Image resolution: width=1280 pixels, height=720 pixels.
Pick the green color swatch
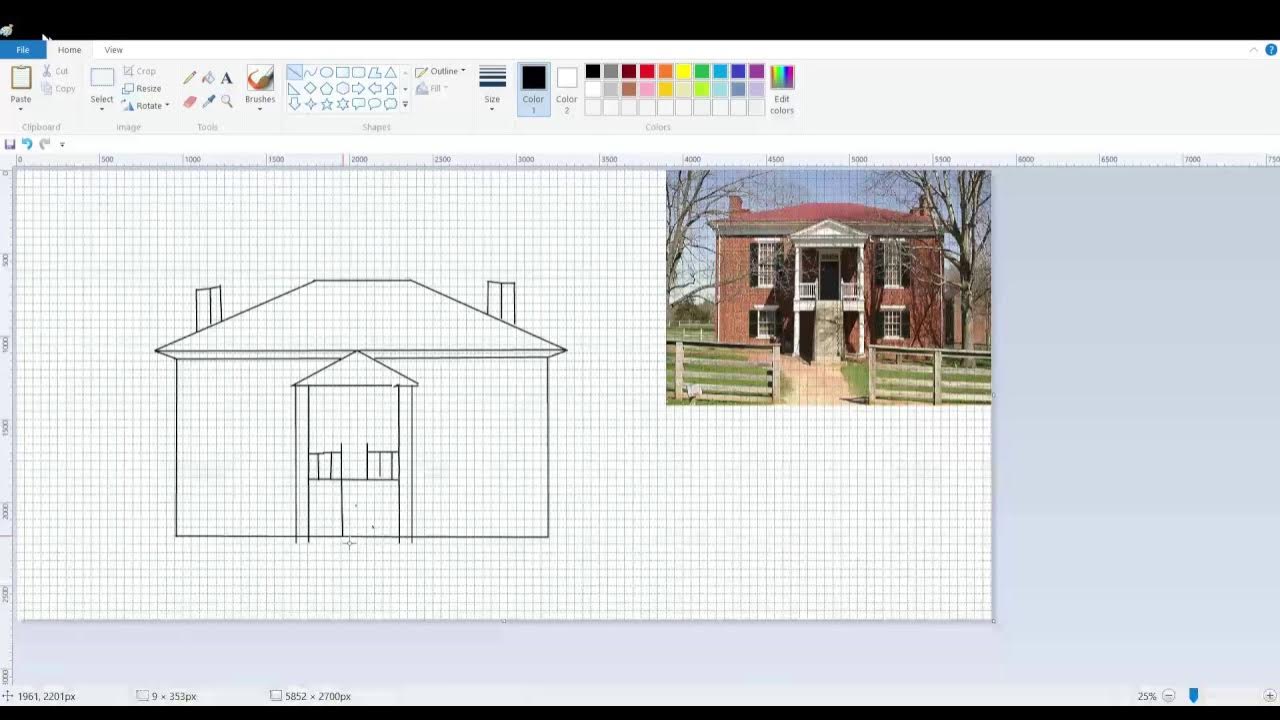point(701,71)
